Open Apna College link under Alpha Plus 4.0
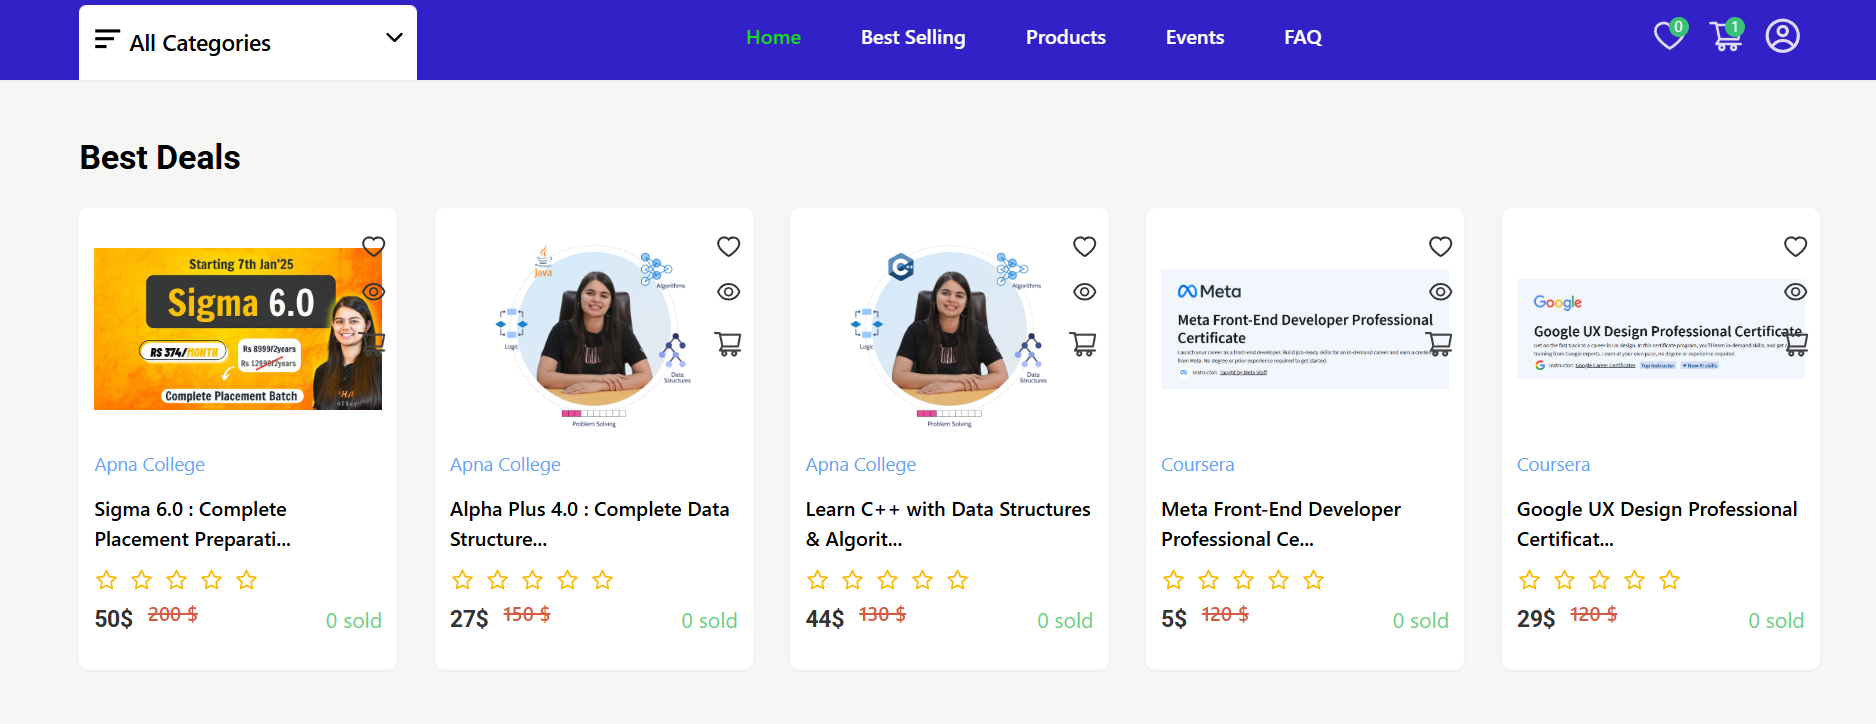Screen dimensions: 1876x724 pyautogui.click(x=505, y=465)
